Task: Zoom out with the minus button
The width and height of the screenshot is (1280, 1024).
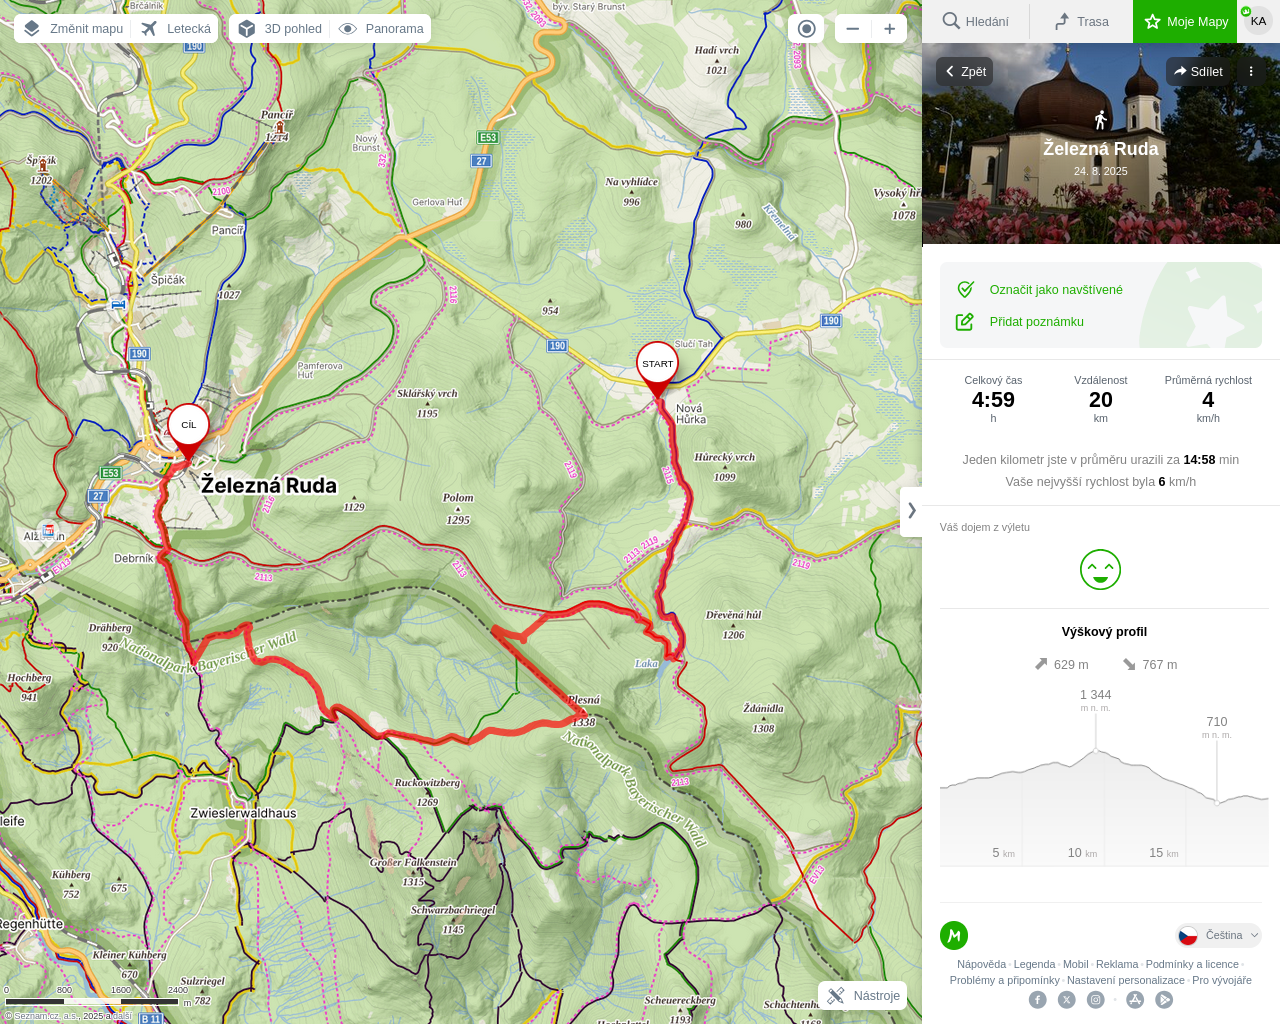Action: click(853, 29)
